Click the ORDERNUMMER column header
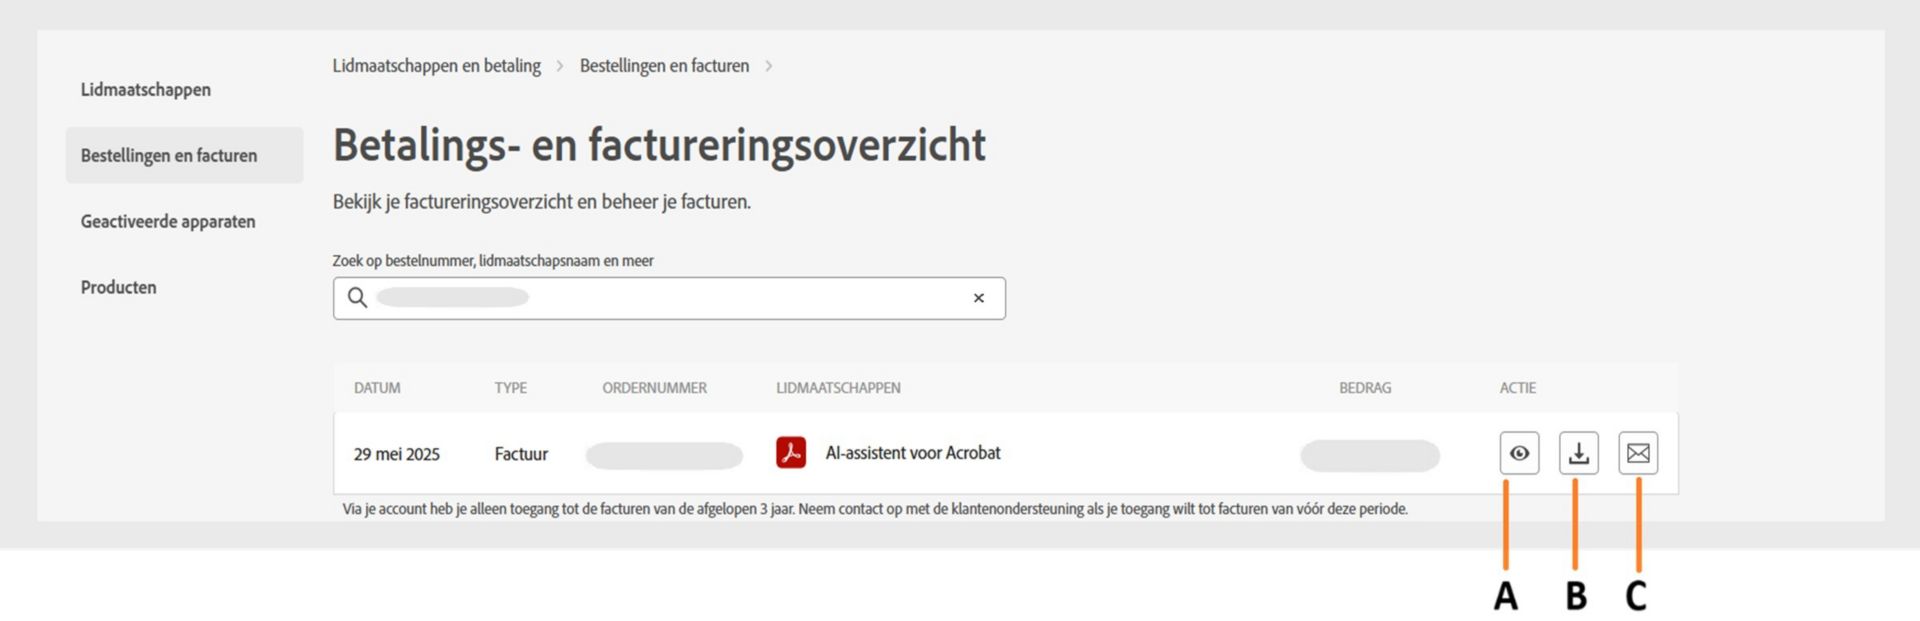Viewport: 1920px width, 621px height. click(654, 388)
